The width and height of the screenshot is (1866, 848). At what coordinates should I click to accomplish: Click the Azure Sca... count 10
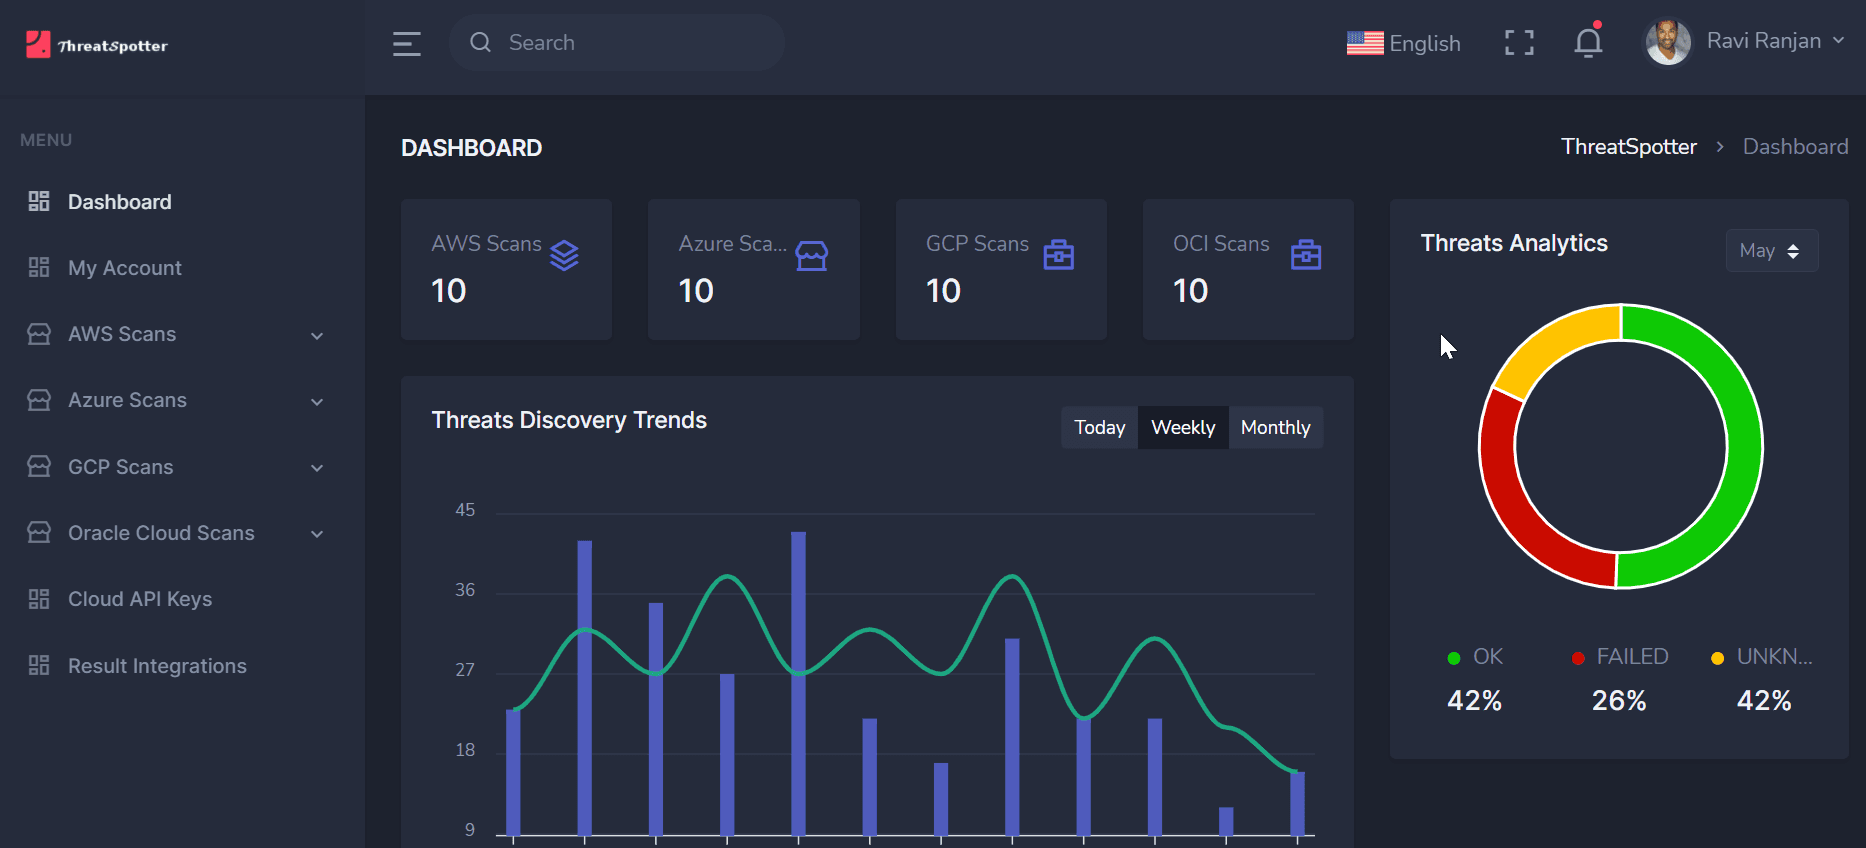(x=696, y=291)
